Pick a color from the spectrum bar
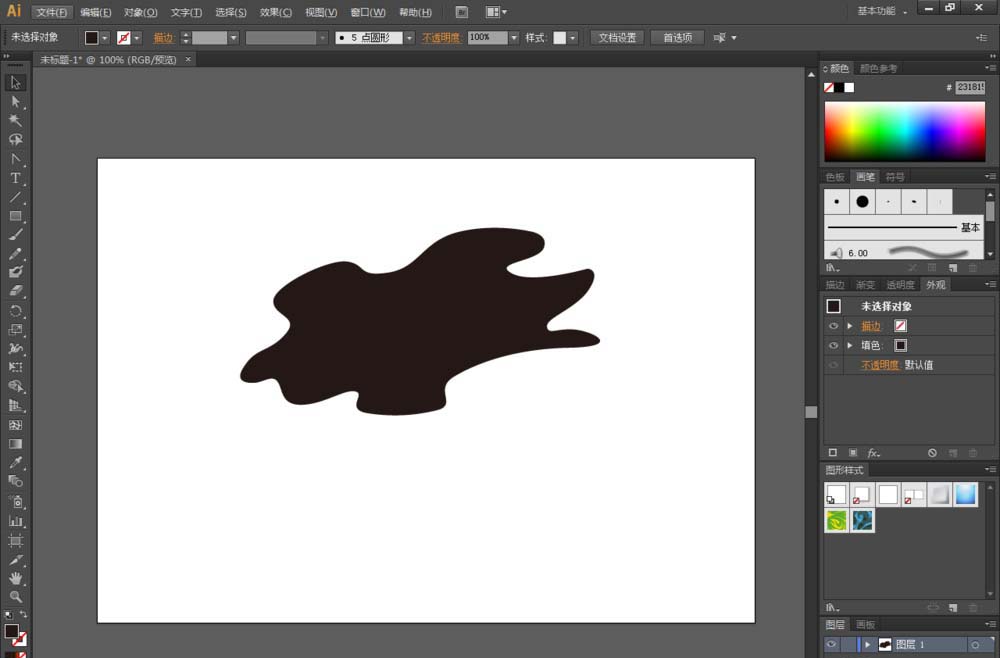The width and height of the screenshot is (1000, 658). pos(904,131)
